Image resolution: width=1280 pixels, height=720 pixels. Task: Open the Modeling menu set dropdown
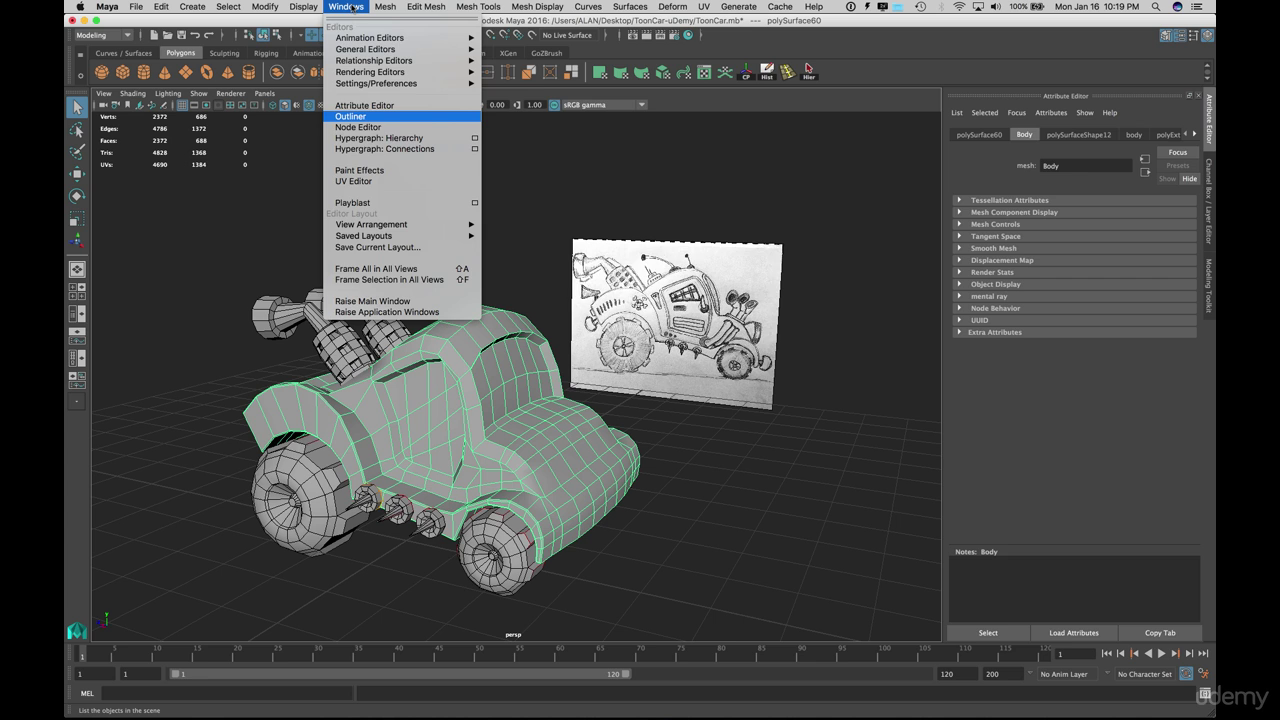click(102, 35)
